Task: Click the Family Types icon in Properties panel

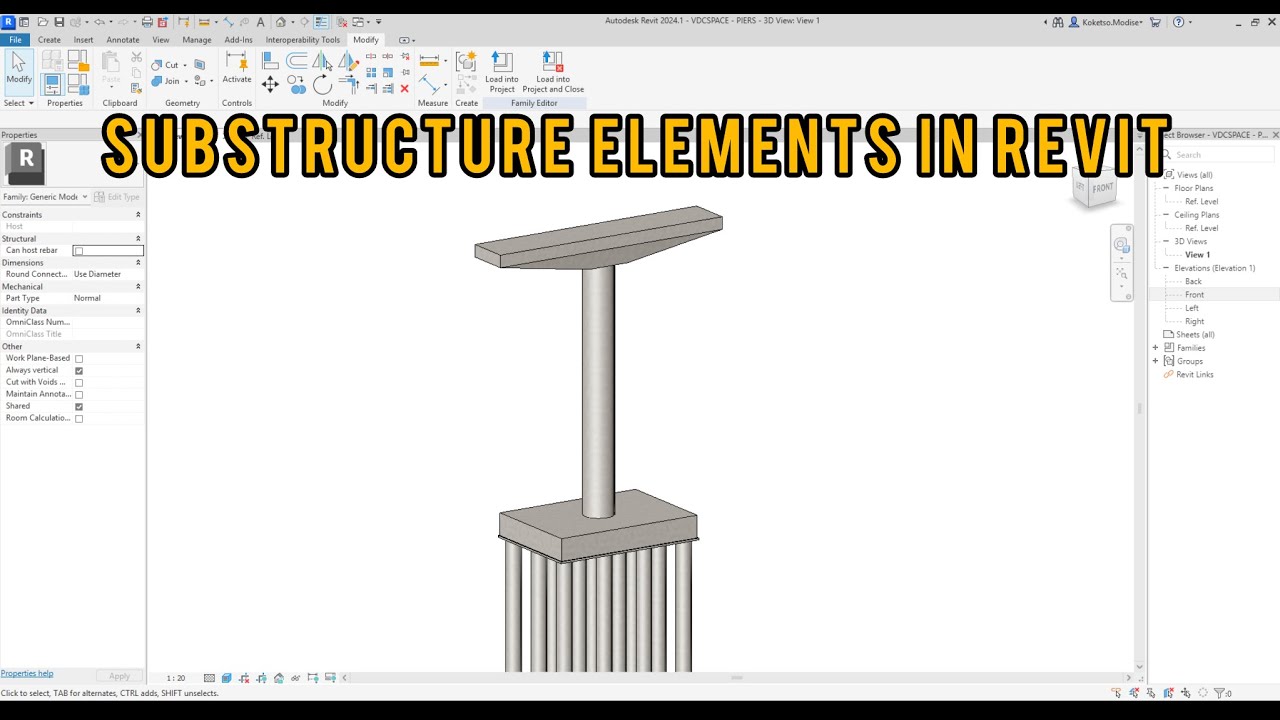Action: tap(77, 85)
